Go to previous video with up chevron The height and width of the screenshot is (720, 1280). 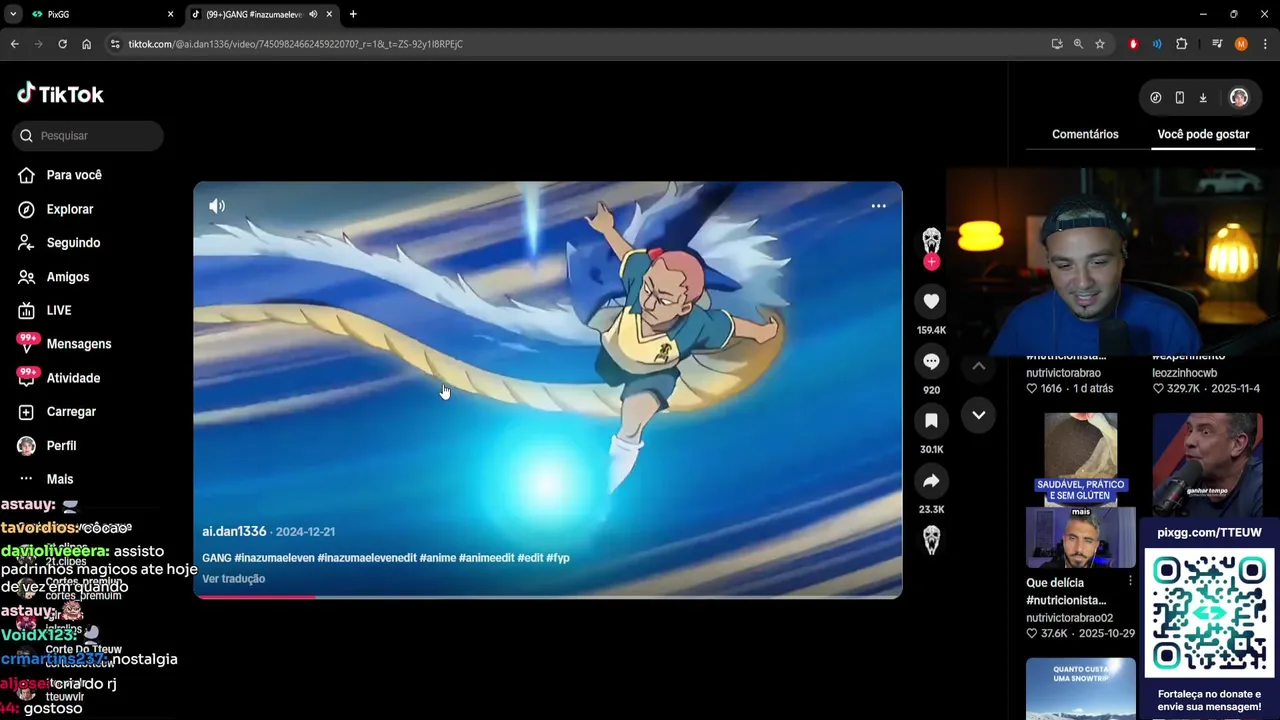pos(979,366)
